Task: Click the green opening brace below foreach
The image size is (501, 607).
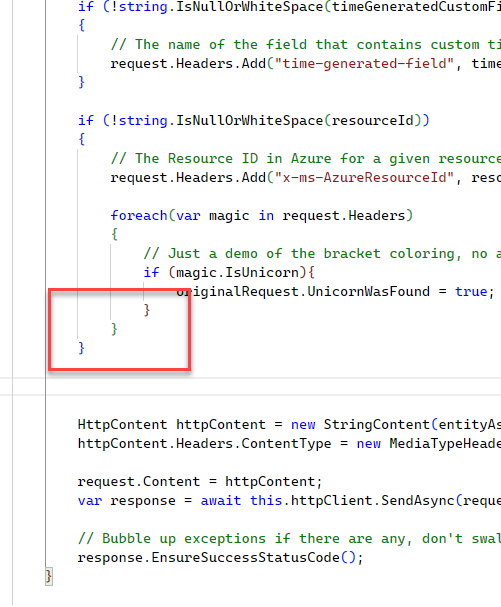Action: (x=114, y=234)
